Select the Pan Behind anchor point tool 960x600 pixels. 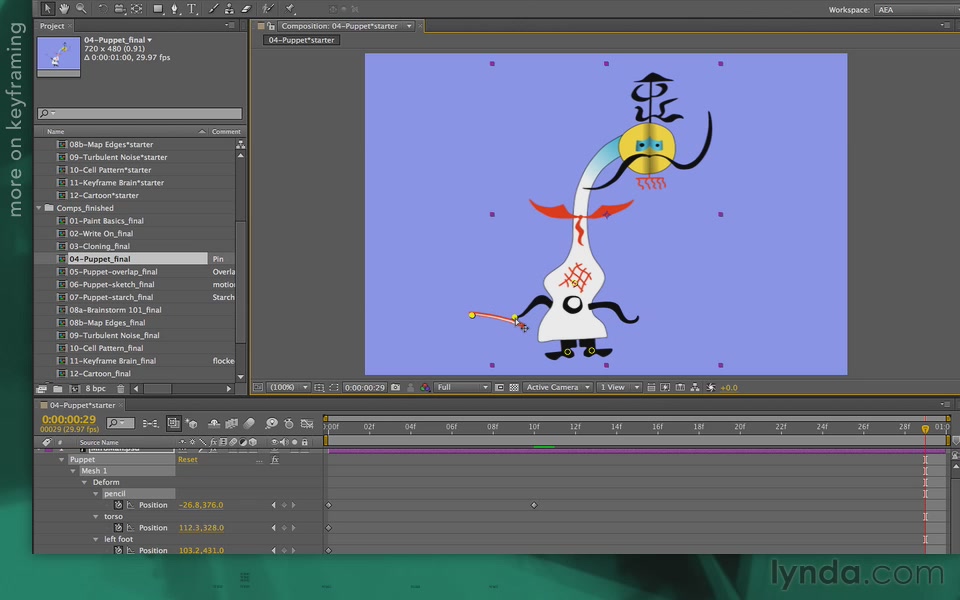pos(137,9)
